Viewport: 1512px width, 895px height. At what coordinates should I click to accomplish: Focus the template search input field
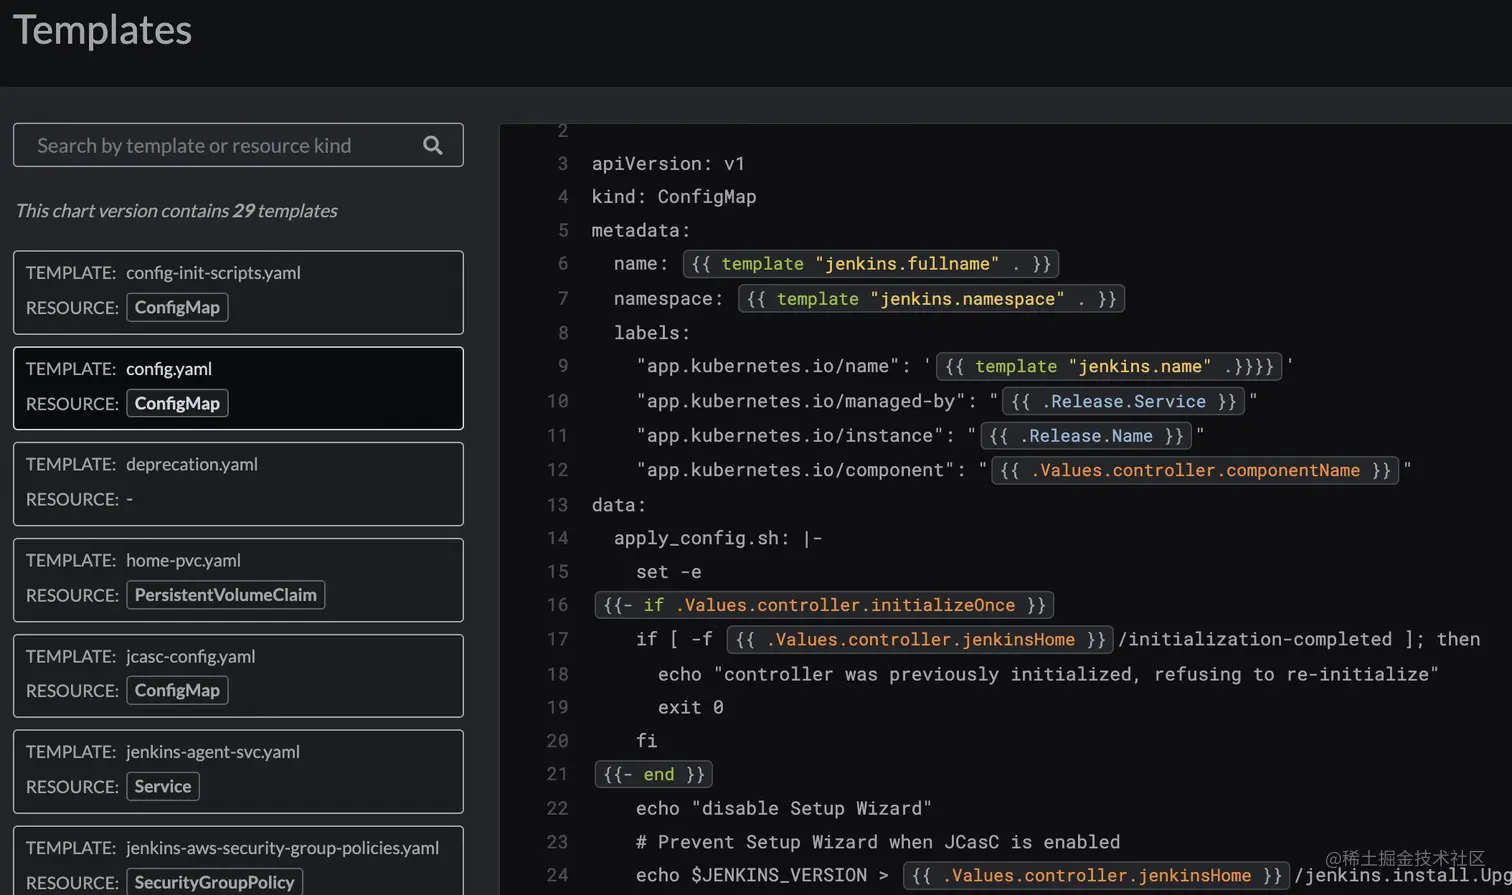tap(220, 145)
